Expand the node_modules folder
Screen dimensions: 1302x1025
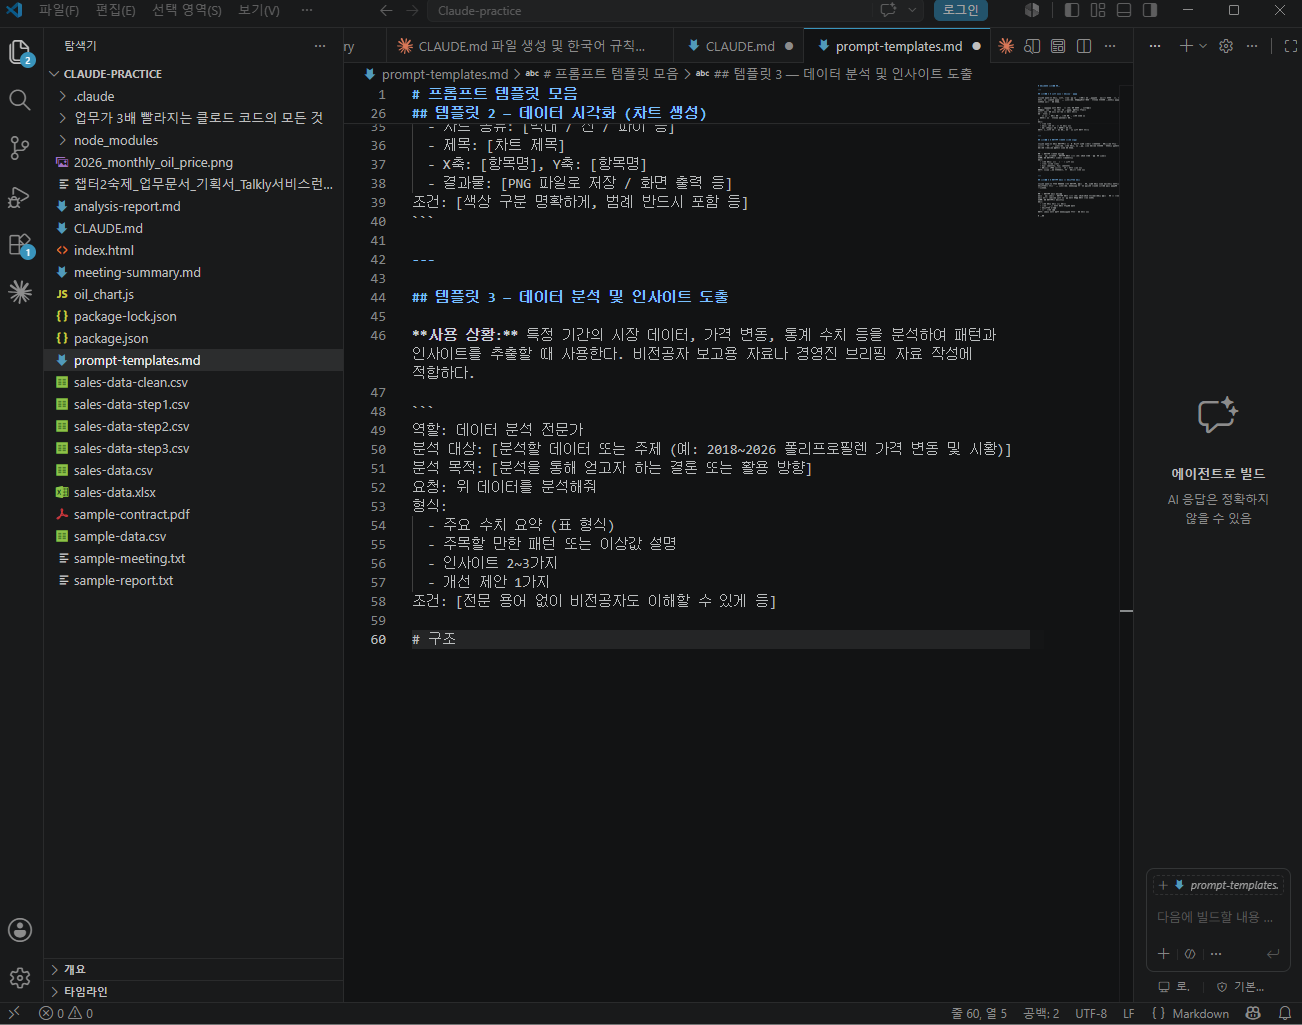(193, 140)
